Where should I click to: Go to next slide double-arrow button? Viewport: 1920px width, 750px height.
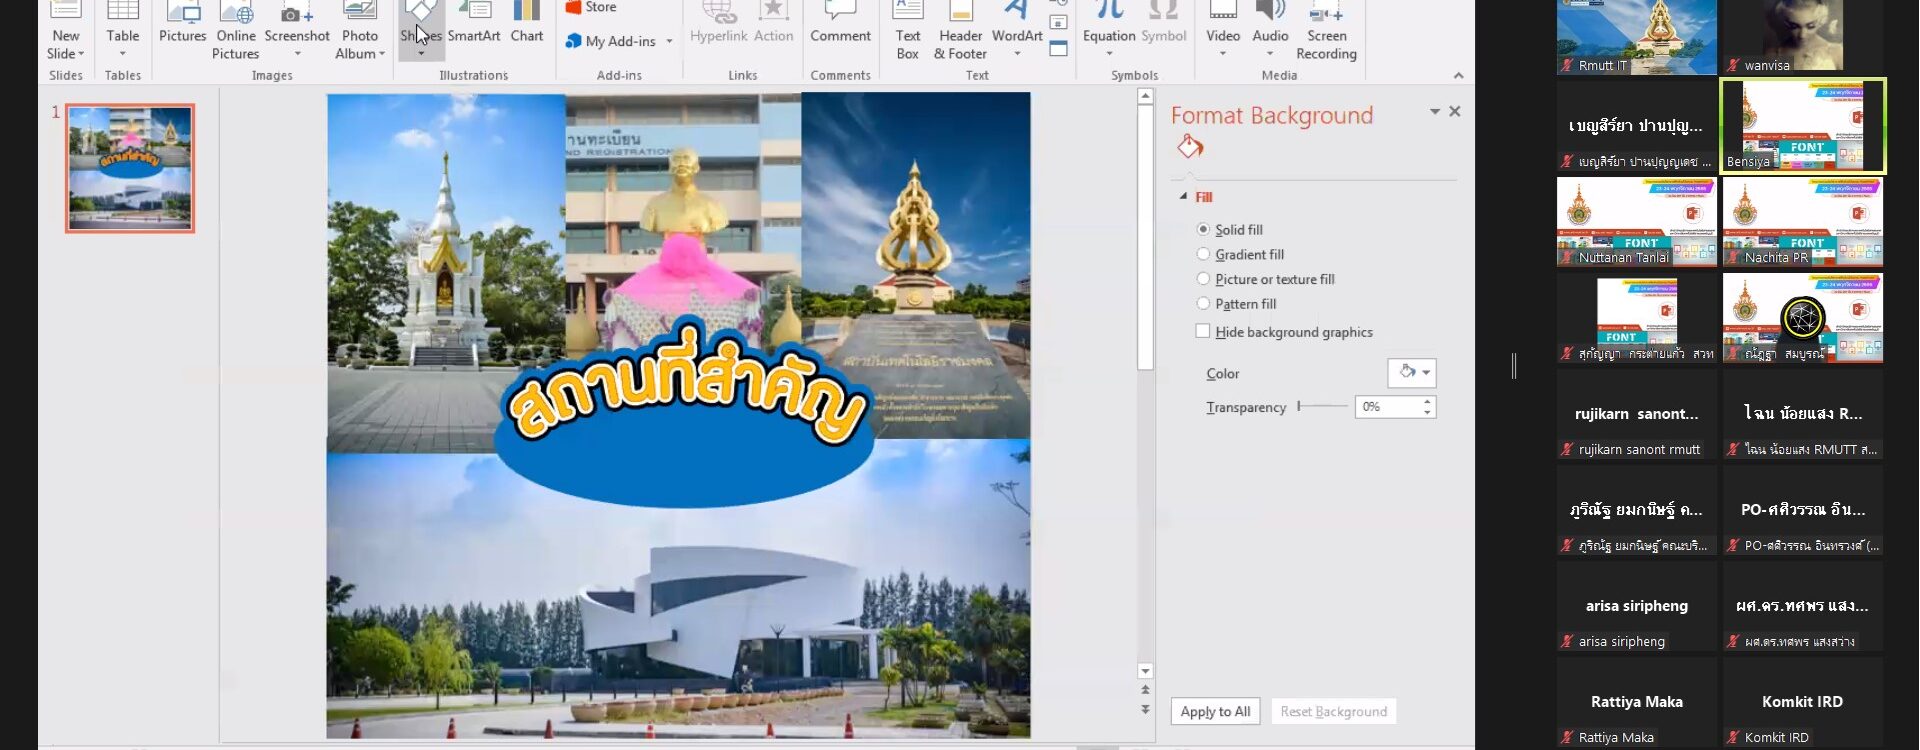[x=1145, y=709]
